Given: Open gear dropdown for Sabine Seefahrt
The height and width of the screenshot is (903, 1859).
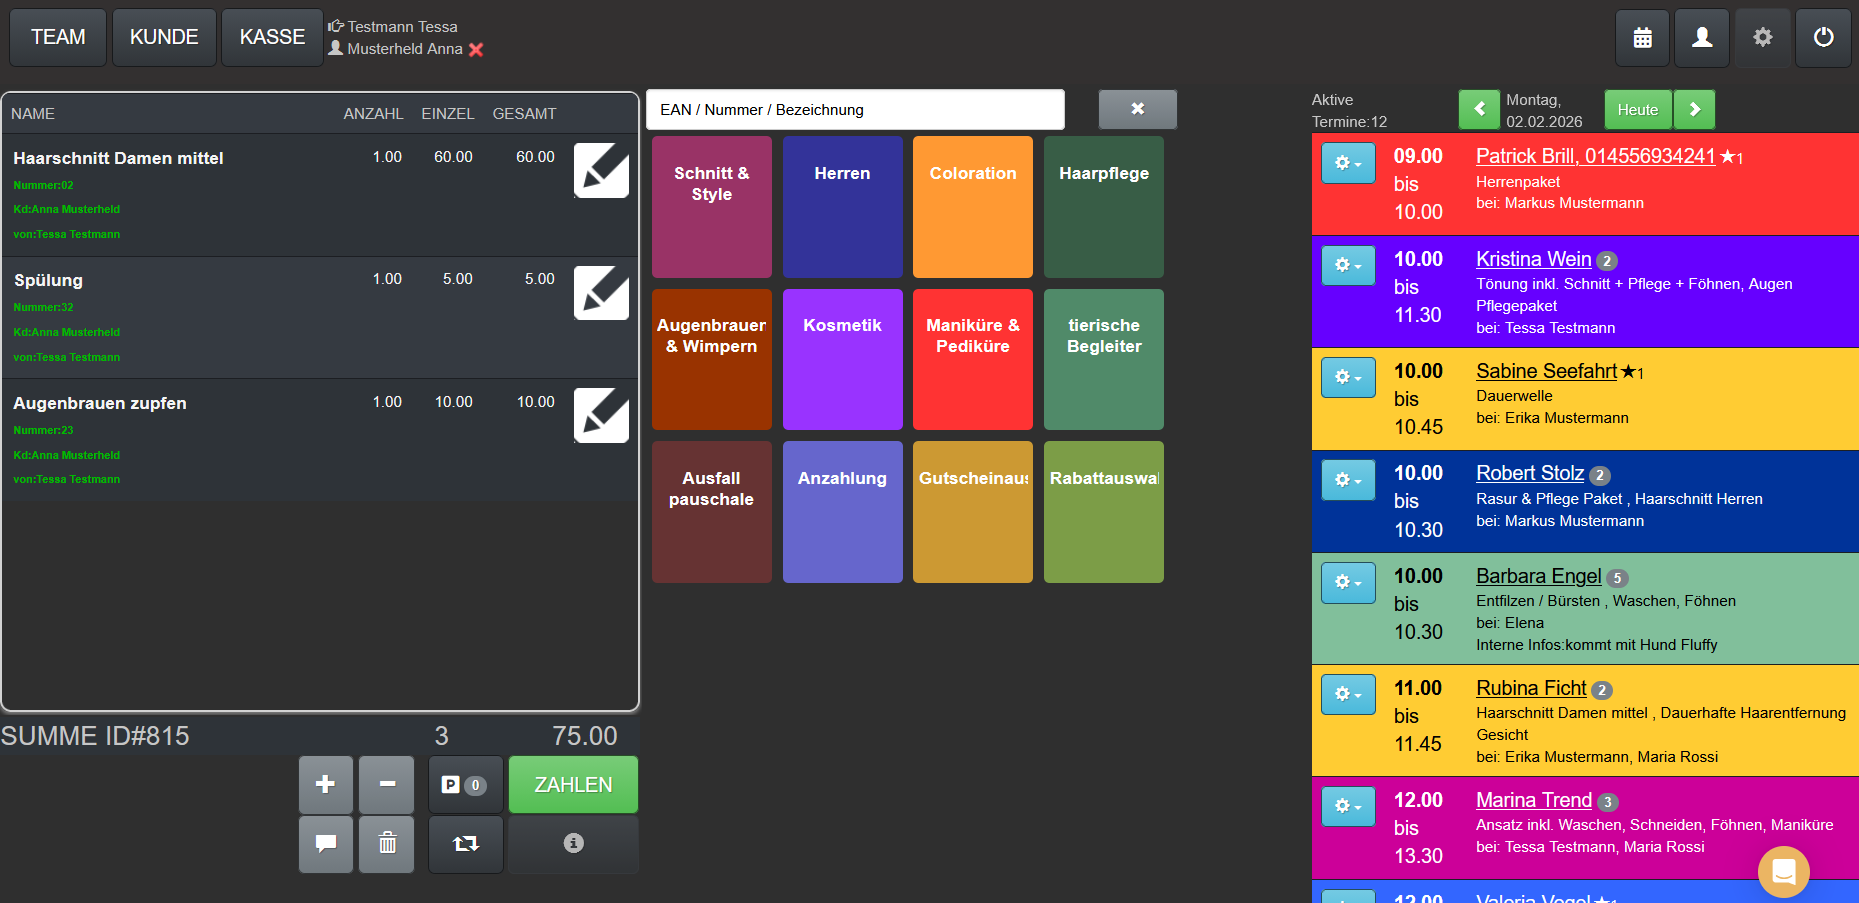Looking at the screenshot, I should [1348, 377].
